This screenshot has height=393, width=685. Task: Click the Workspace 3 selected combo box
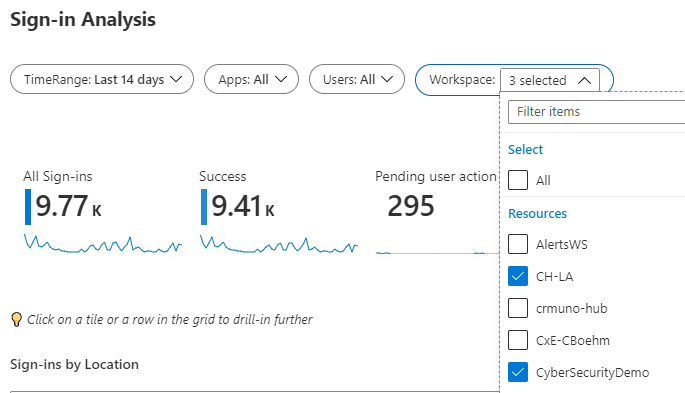pos(550,80)
